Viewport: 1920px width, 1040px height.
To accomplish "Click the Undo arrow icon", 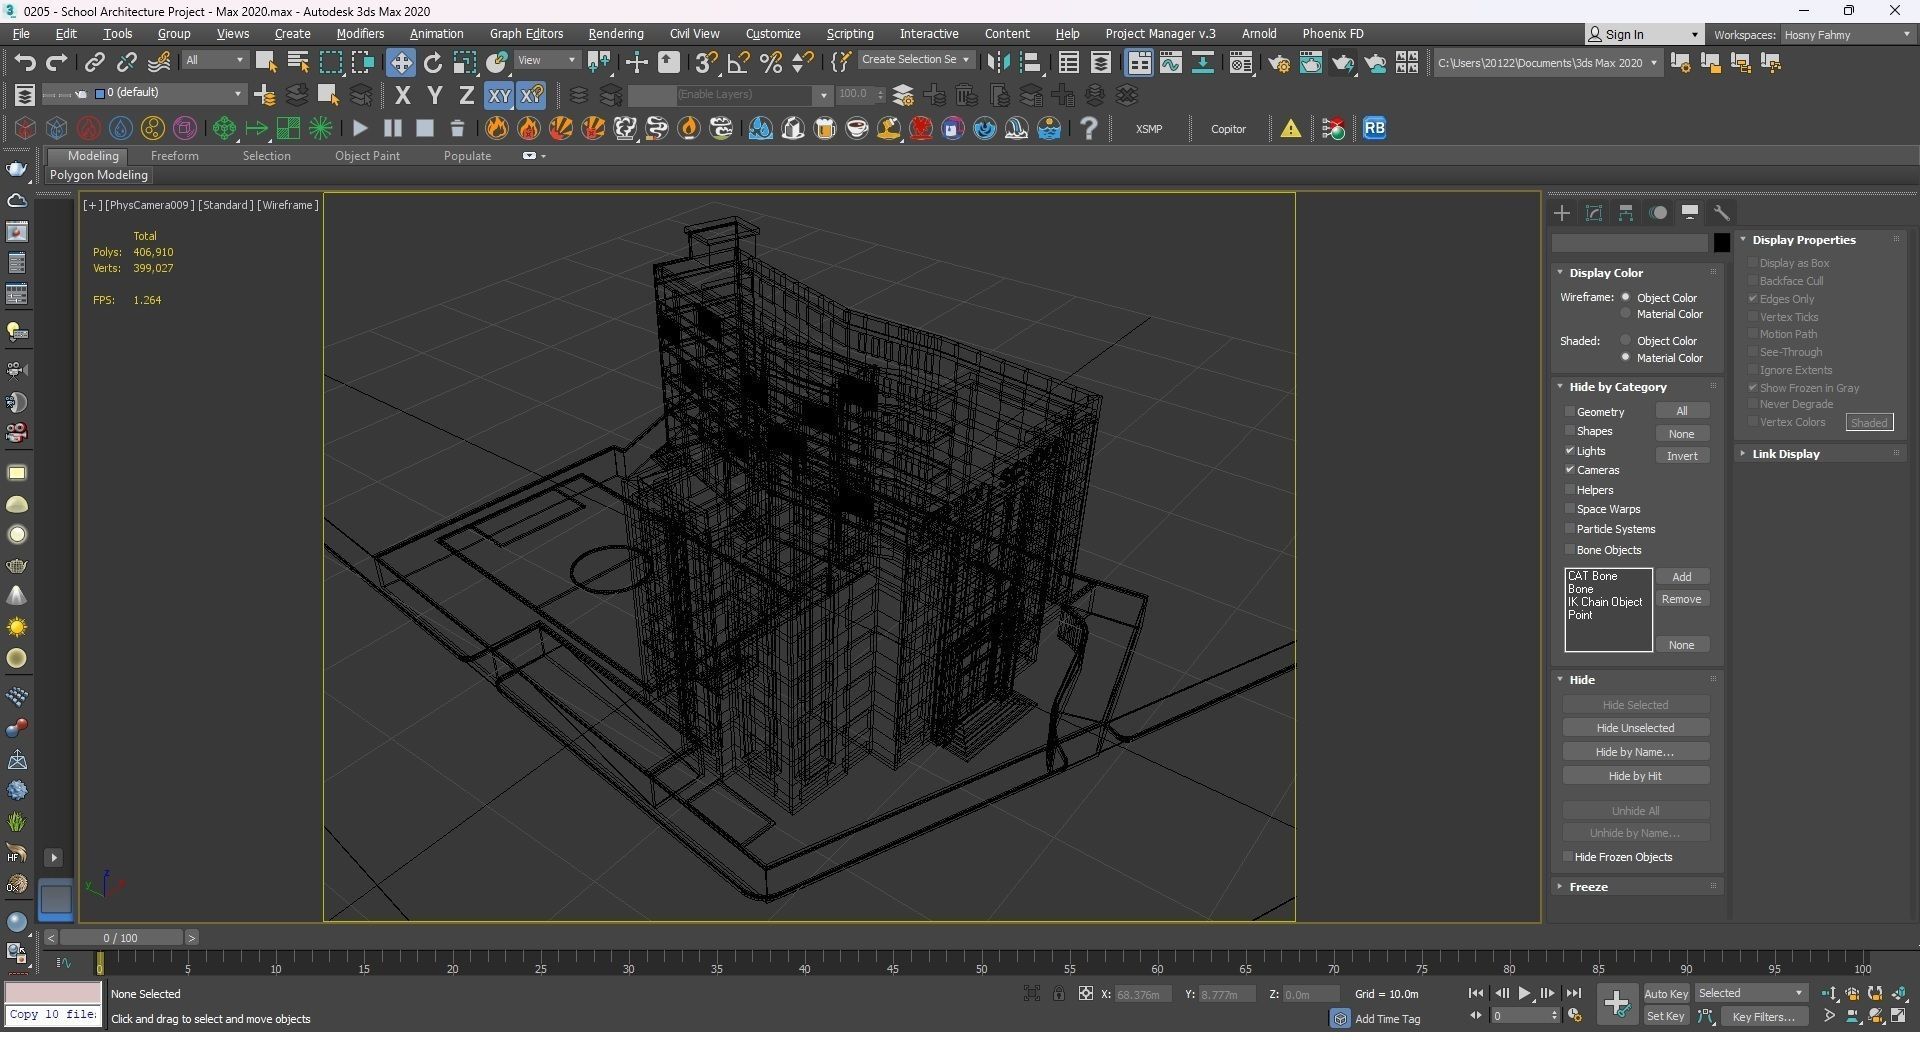I will [x=24, y=62].
